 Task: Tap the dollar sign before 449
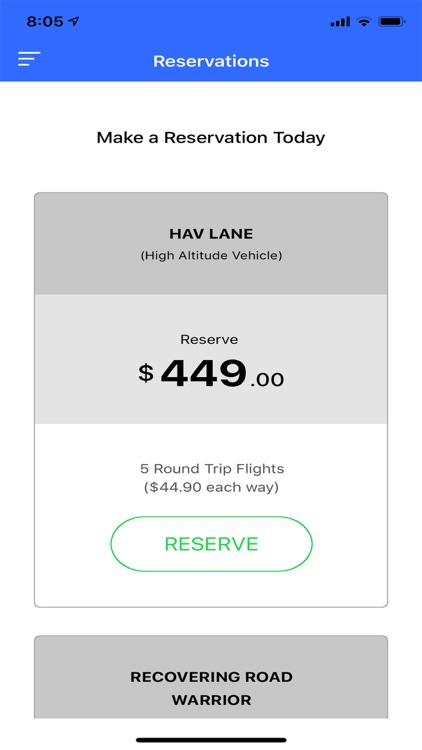pyautogui.click(x=146, y=373)
